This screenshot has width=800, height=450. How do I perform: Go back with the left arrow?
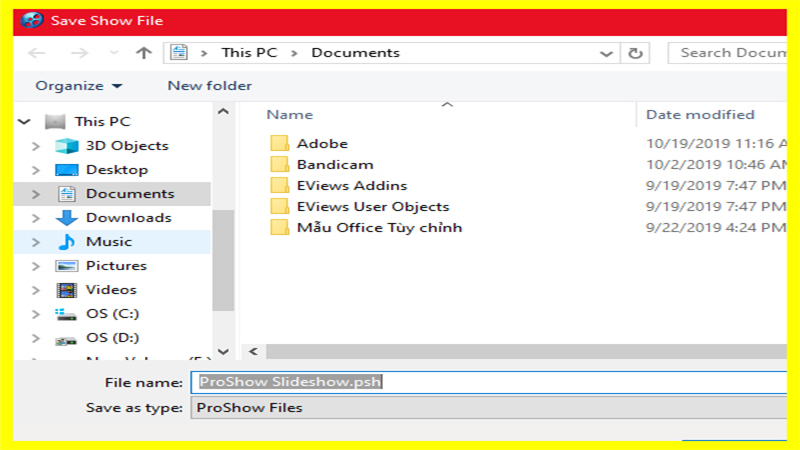[x=36, y=53]
